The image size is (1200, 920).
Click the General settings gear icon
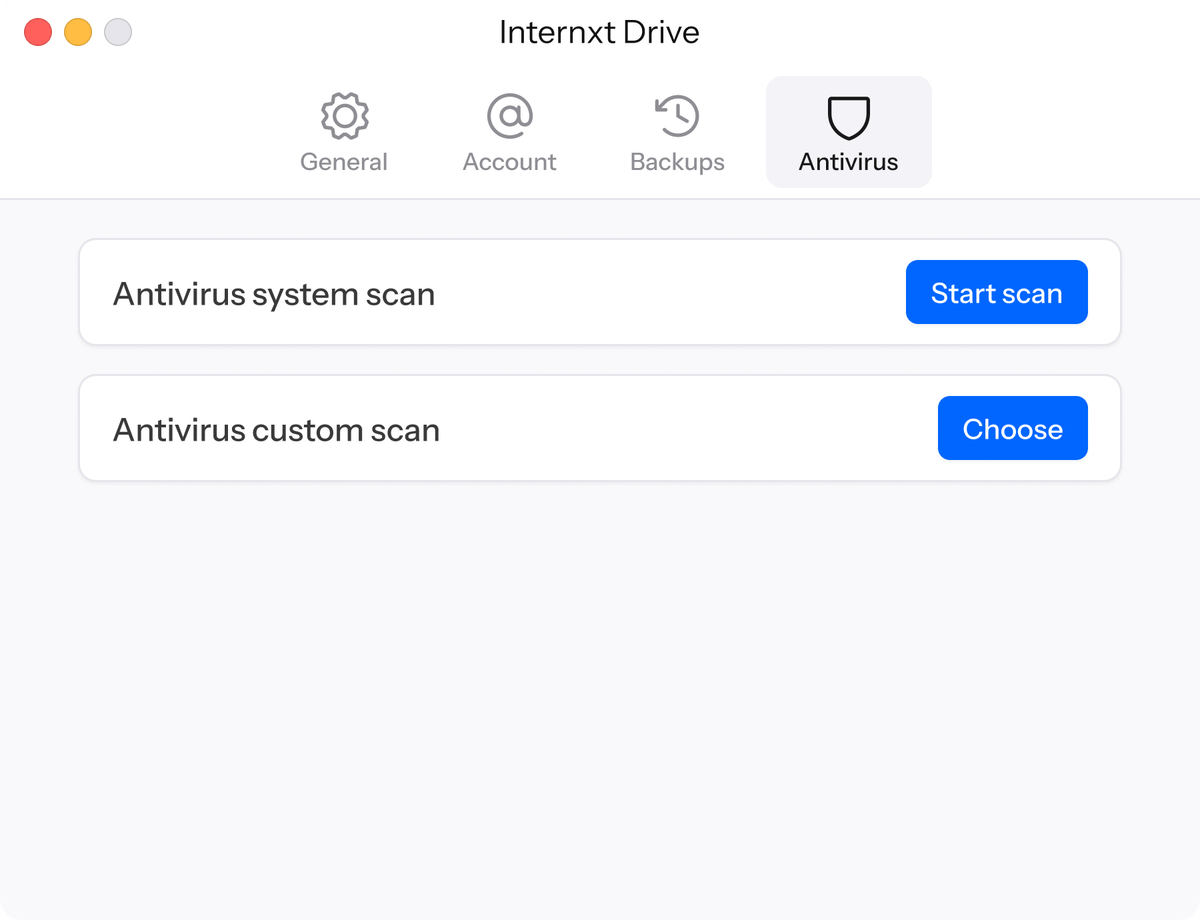tap(344, 115)
